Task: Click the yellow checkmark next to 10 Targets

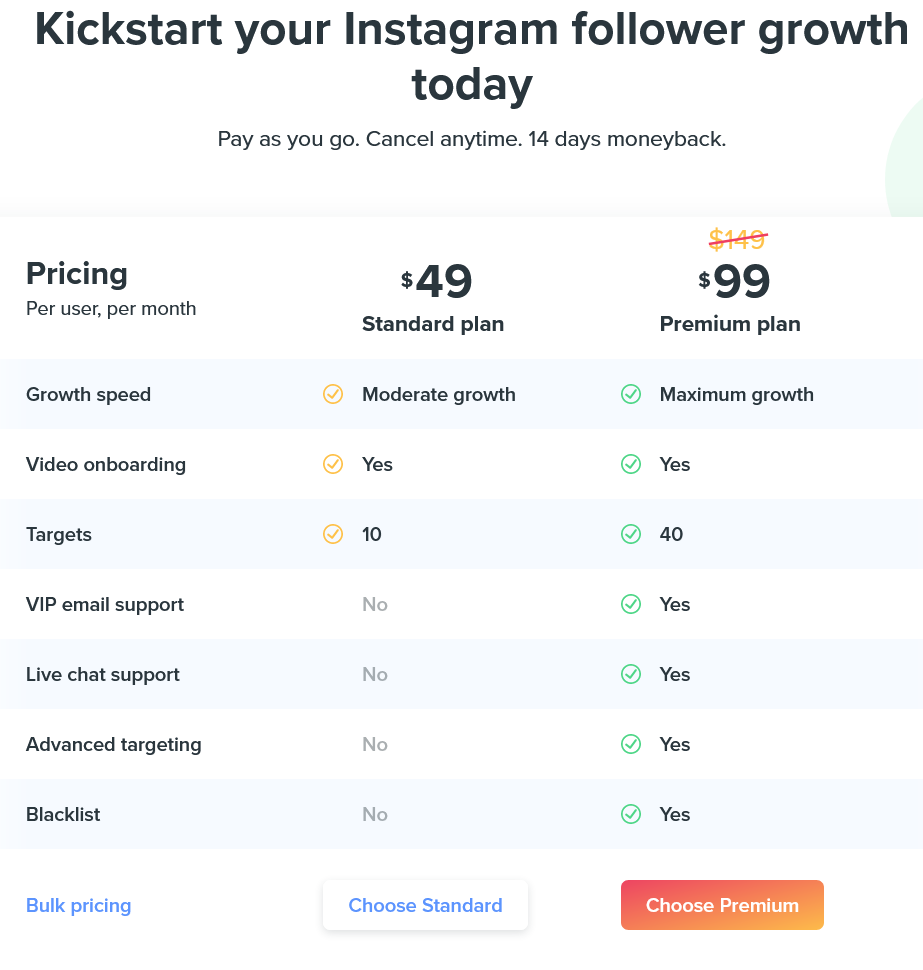Action: (x=333, y=534)
